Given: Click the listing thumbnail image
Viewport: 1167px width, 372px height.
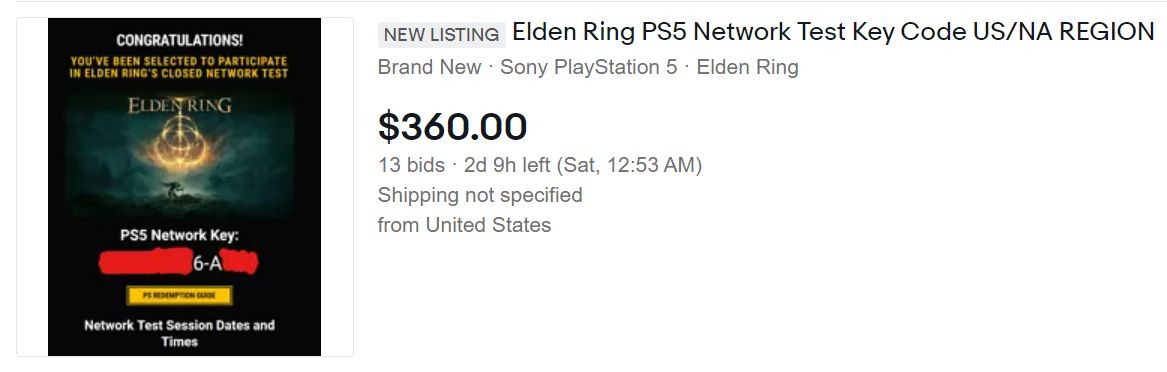Looking at the screenshot, I should click(185, 187).
